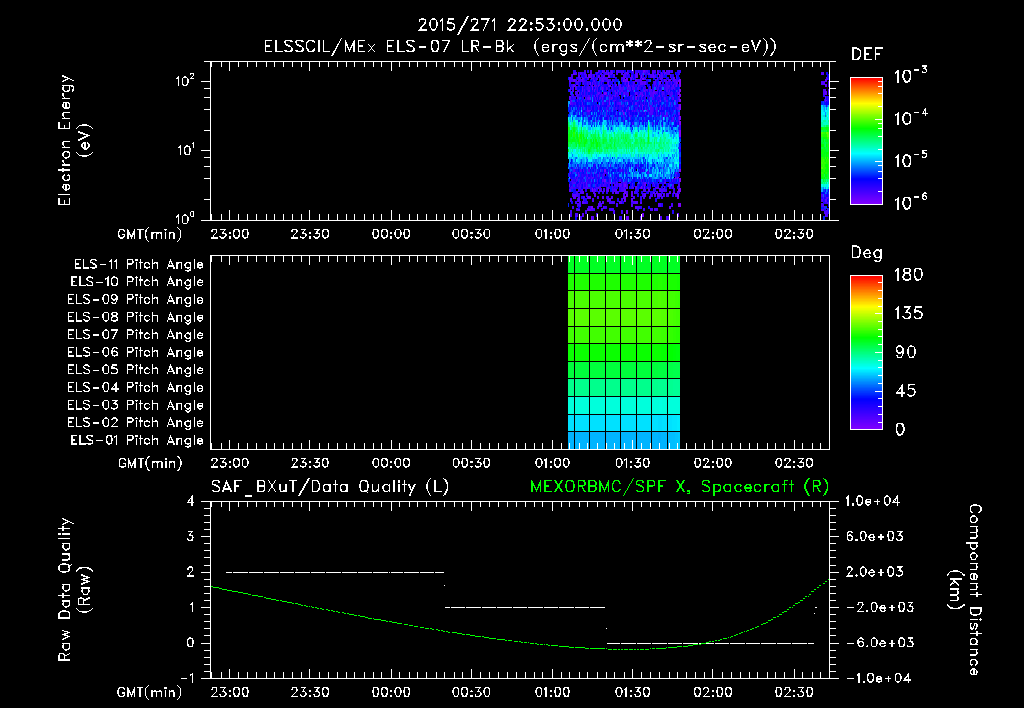Image resolution: width=1024 pixels, height=708 pixels.
Task: Click the 23:30 tick label under bottom plot
Action: point(310,692)
